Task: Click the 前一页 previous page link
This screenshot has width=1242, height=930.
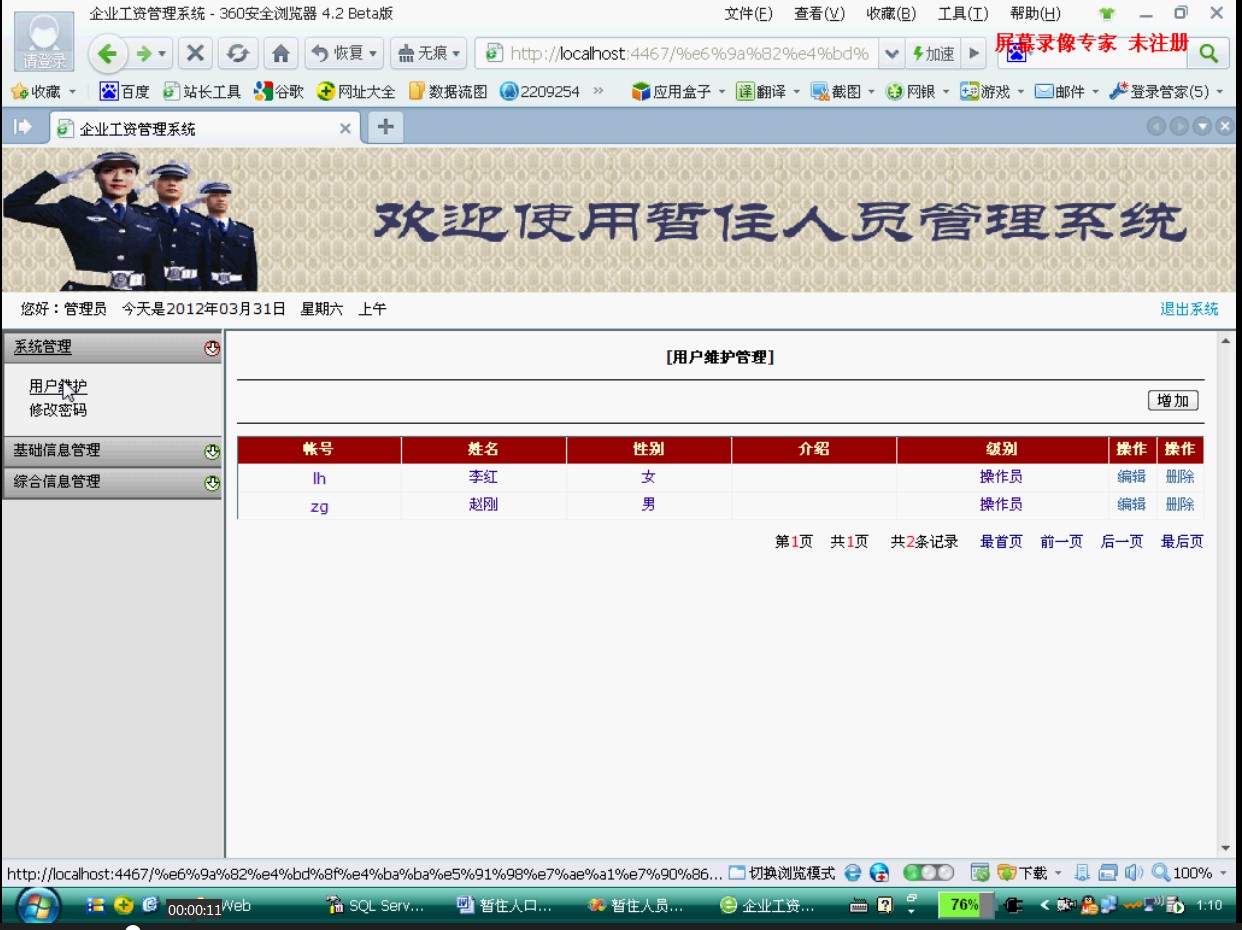Action: [x=1061, y=542]
